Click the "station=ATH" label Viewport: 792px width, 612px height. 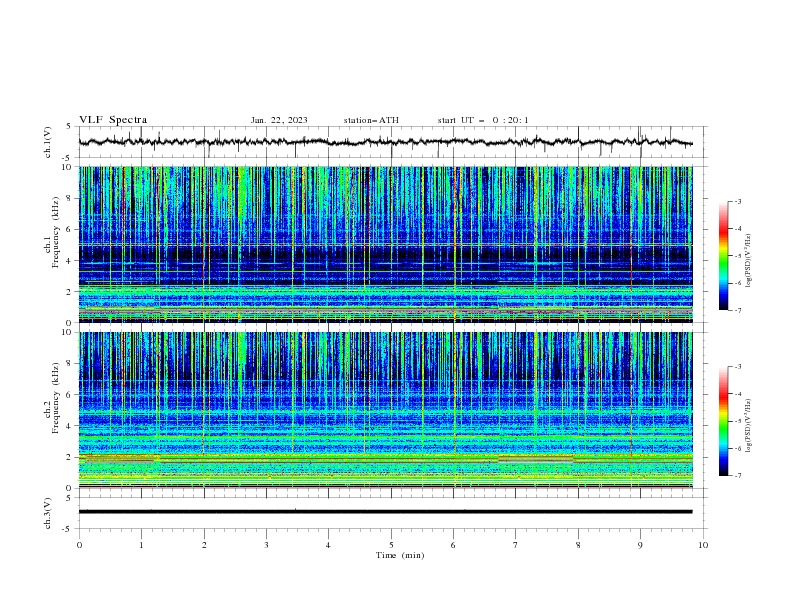pyautogui.click(x=371, y=120)
